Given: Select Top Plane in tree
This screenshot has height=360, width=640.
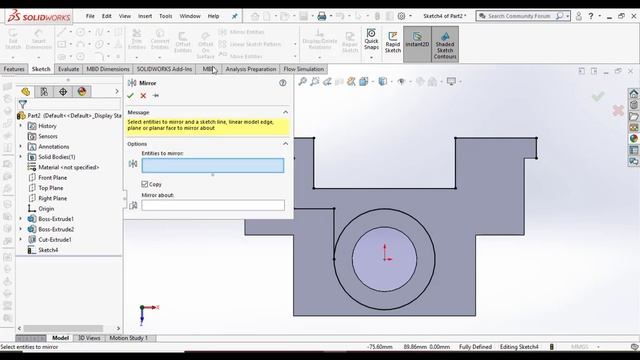Looking at the screenshot, I should tap(51, 188).
